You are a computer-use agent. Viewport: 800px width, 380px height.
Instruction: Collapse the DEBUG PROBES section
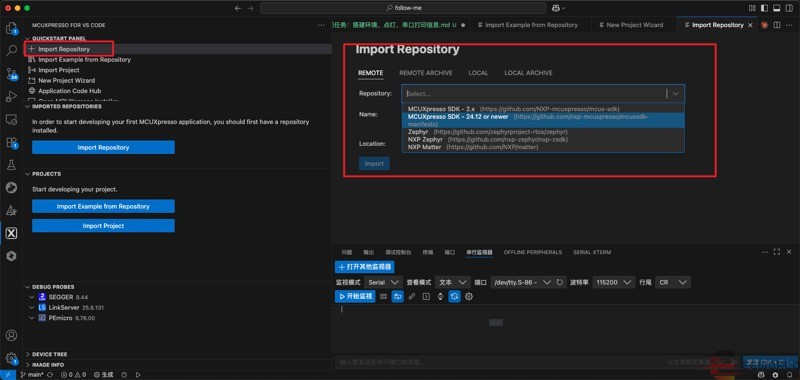(x=49, y=287)
